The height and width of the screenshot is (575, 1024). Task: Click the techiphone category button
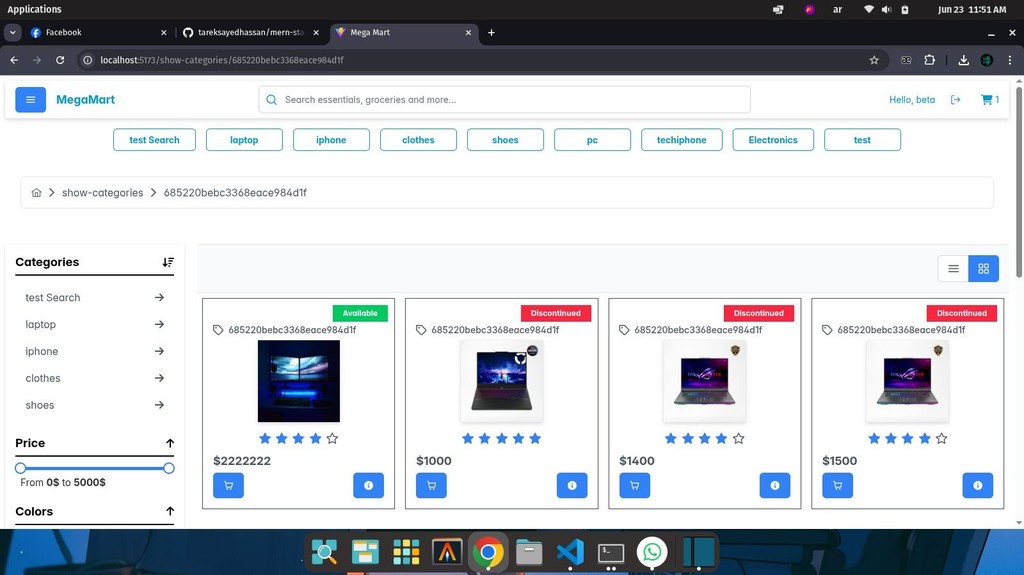[x=681, y=140]
